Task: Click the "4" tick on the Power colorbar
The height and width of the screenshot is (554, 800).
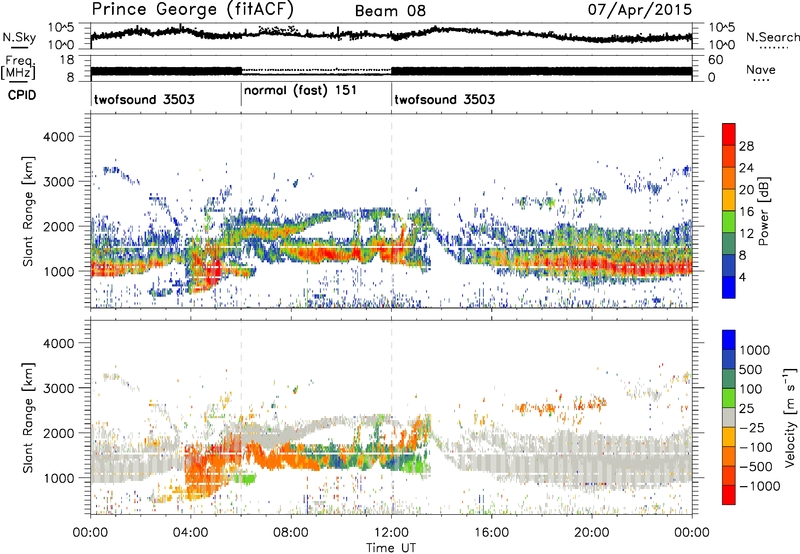Action: (742, 278)
